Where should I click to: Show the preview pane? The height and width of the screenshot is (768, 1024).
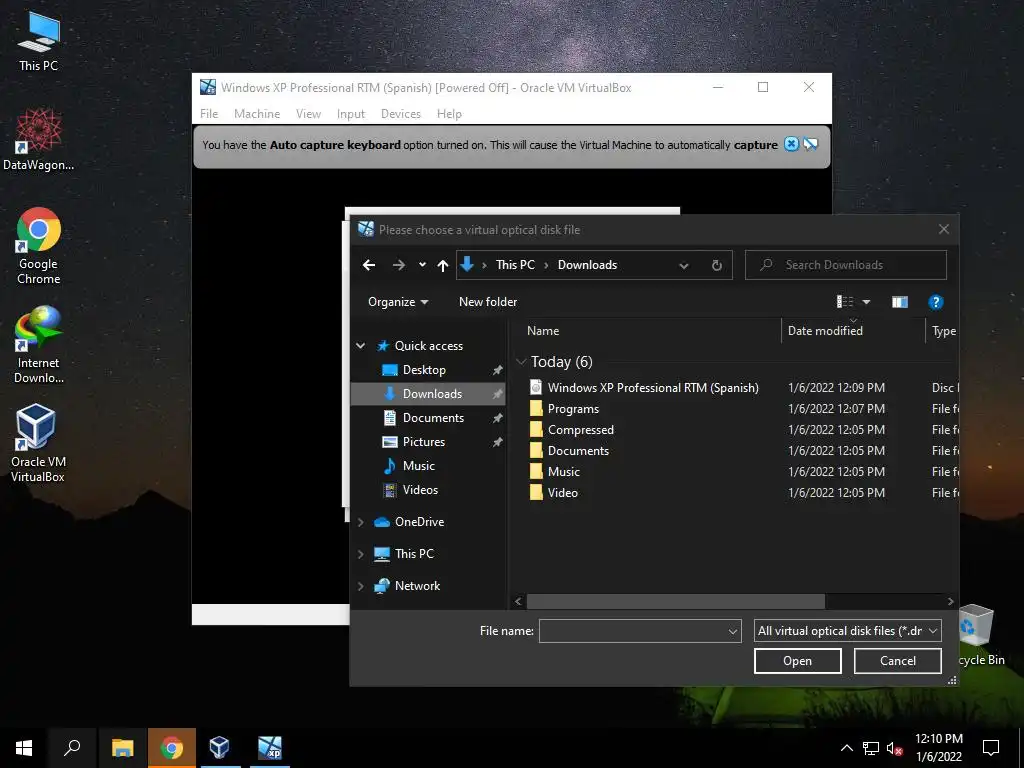[900, 302]
